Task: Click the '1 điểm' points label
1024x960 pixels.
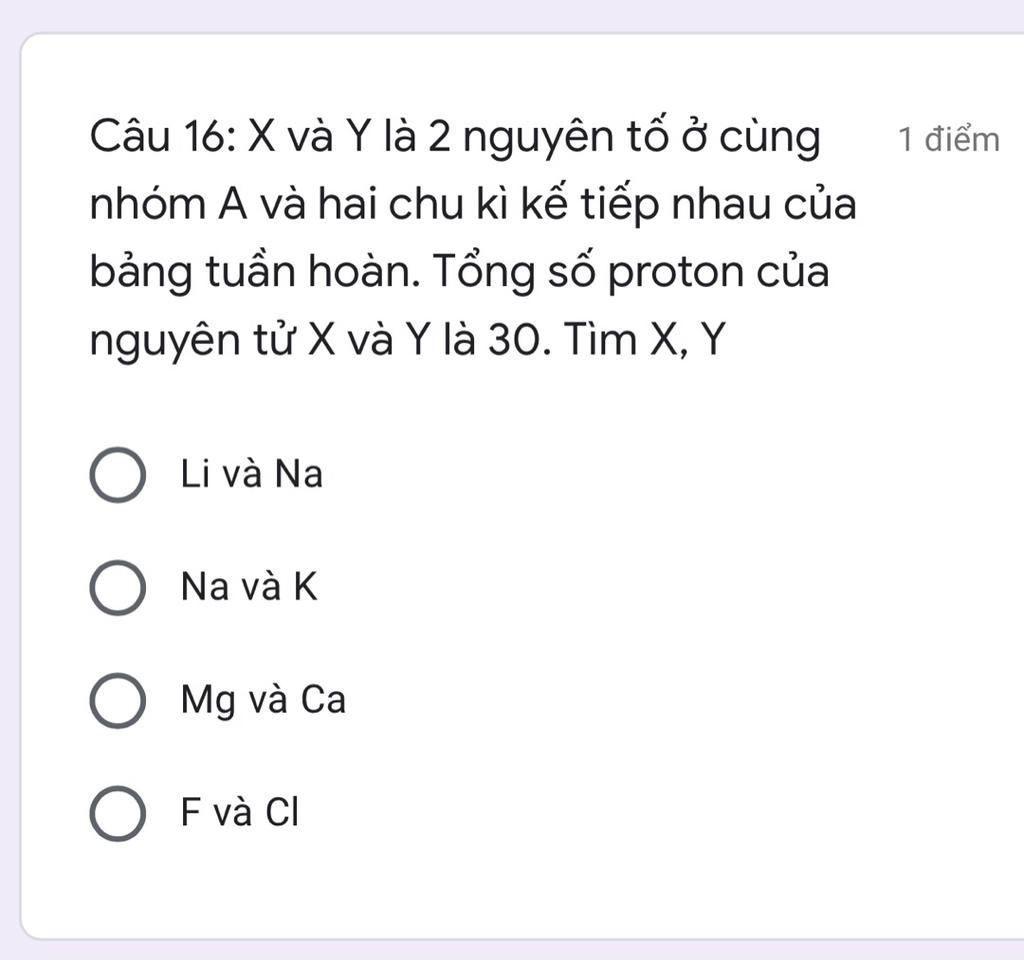Action: click(x=949, y=139)
